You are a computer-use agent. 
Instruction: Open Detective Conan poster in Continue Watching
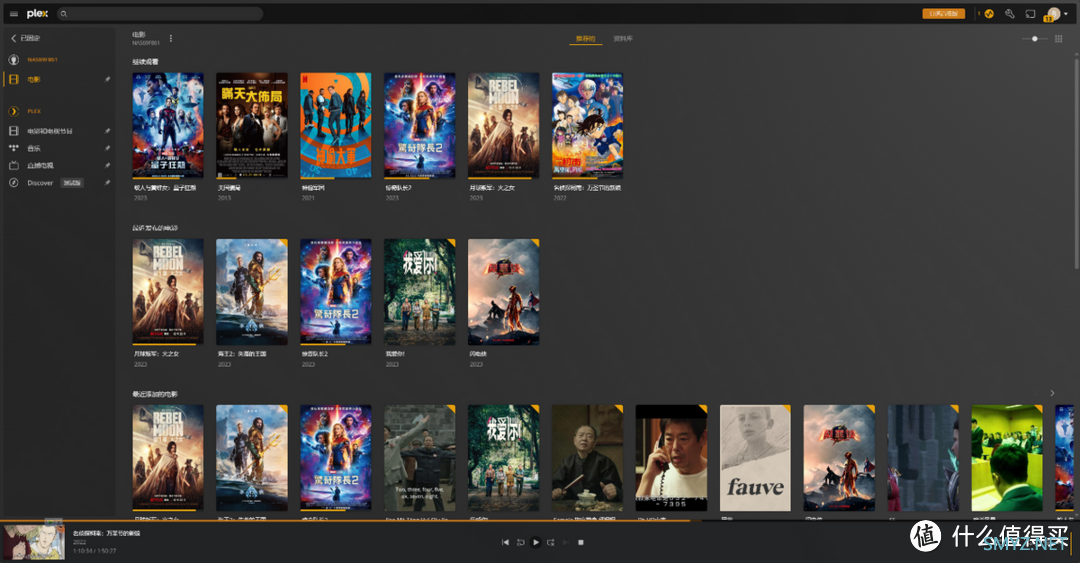coord(588,125)
